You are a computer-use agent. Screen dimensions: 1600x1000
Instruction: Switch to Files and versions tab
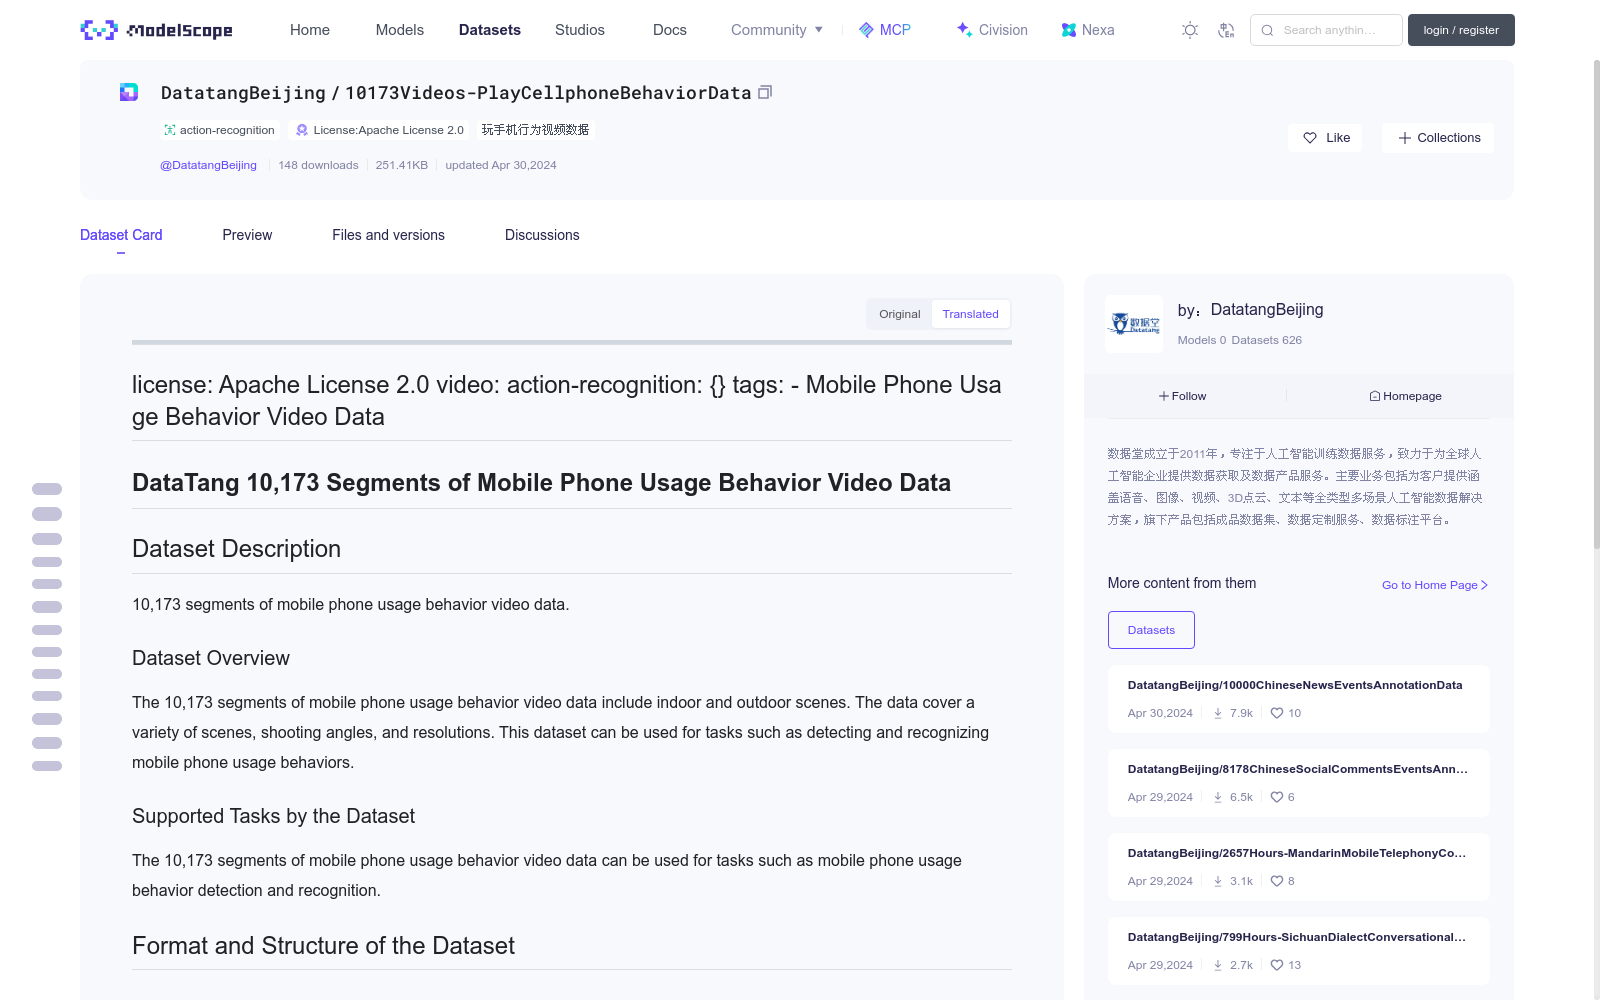coord(388,235)
